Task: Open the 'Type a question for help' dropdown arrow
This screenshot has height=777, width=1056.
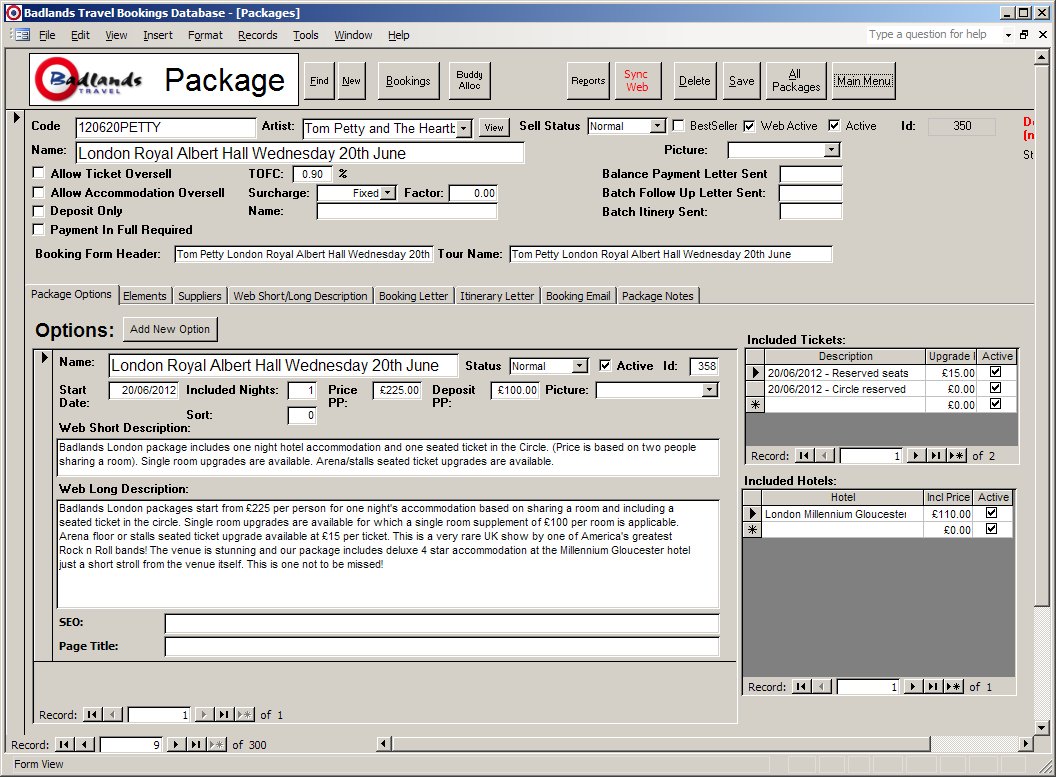Action: tap(1008, 35)
